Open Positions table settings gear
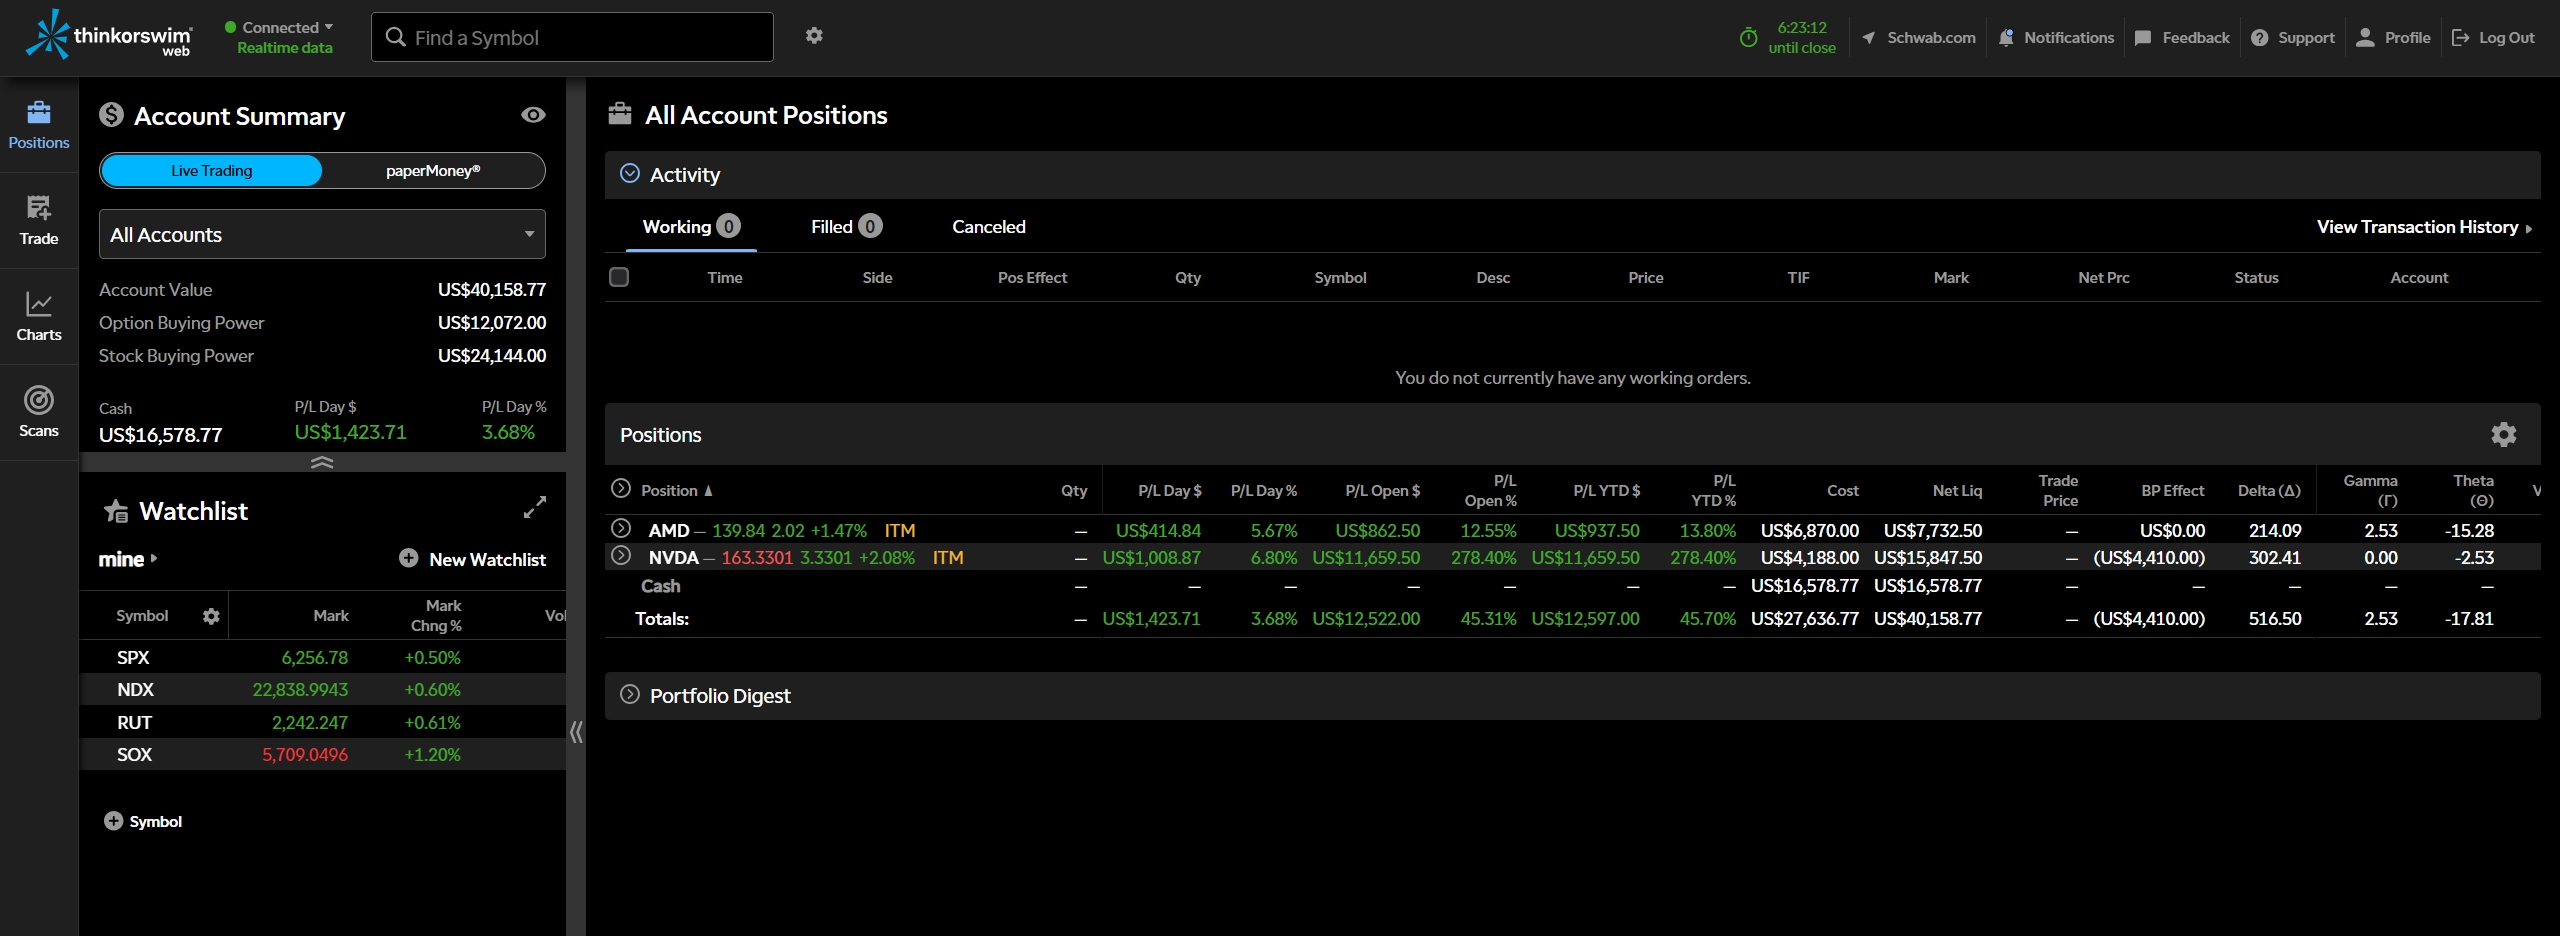This screenshot has height=936, width=2560. (x=2504, y=434)
